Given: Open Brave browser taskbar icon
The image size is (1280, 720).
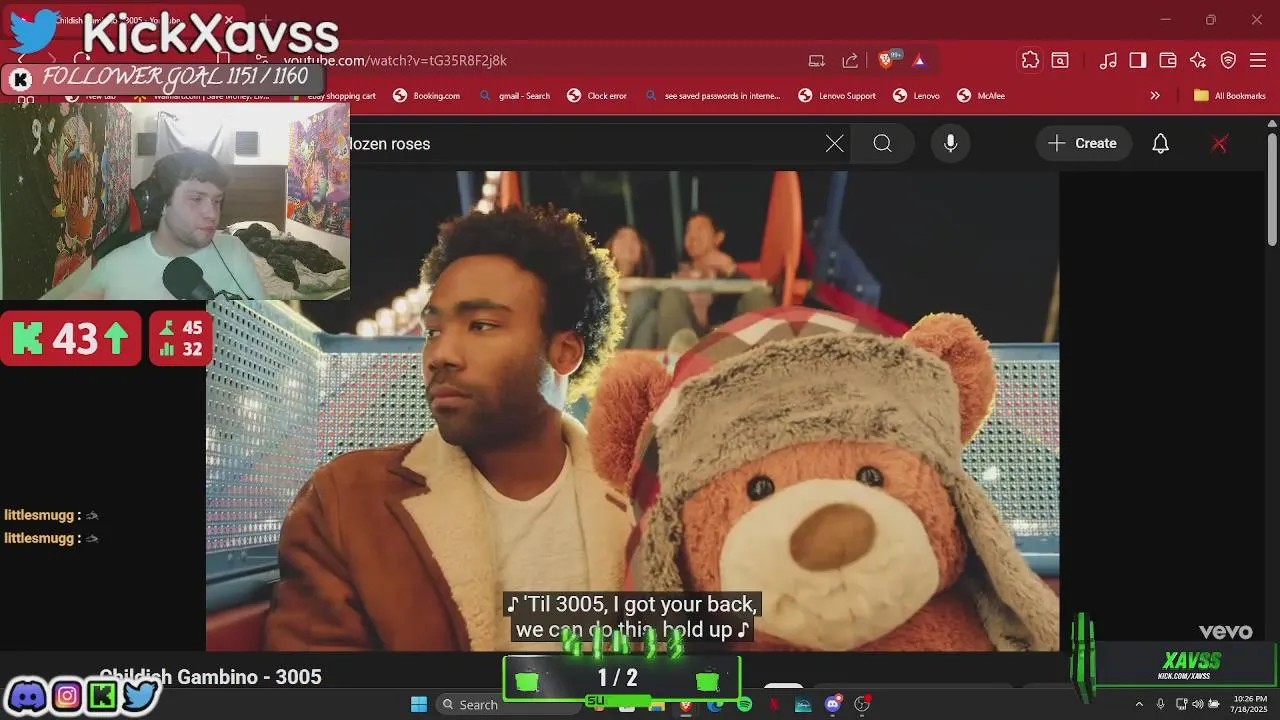Looking at the screenshot, I should tap(686, 705).
